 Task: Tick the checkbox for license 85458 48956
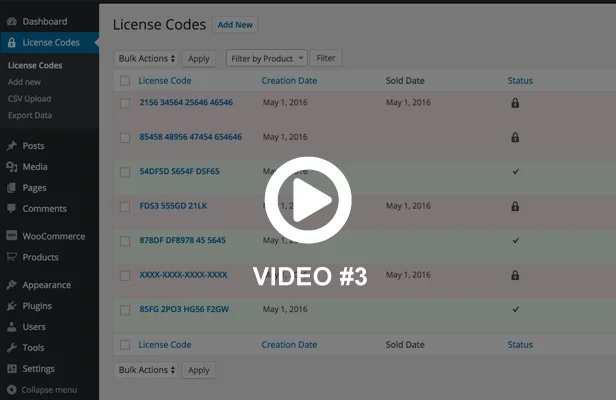coord(125,137)
